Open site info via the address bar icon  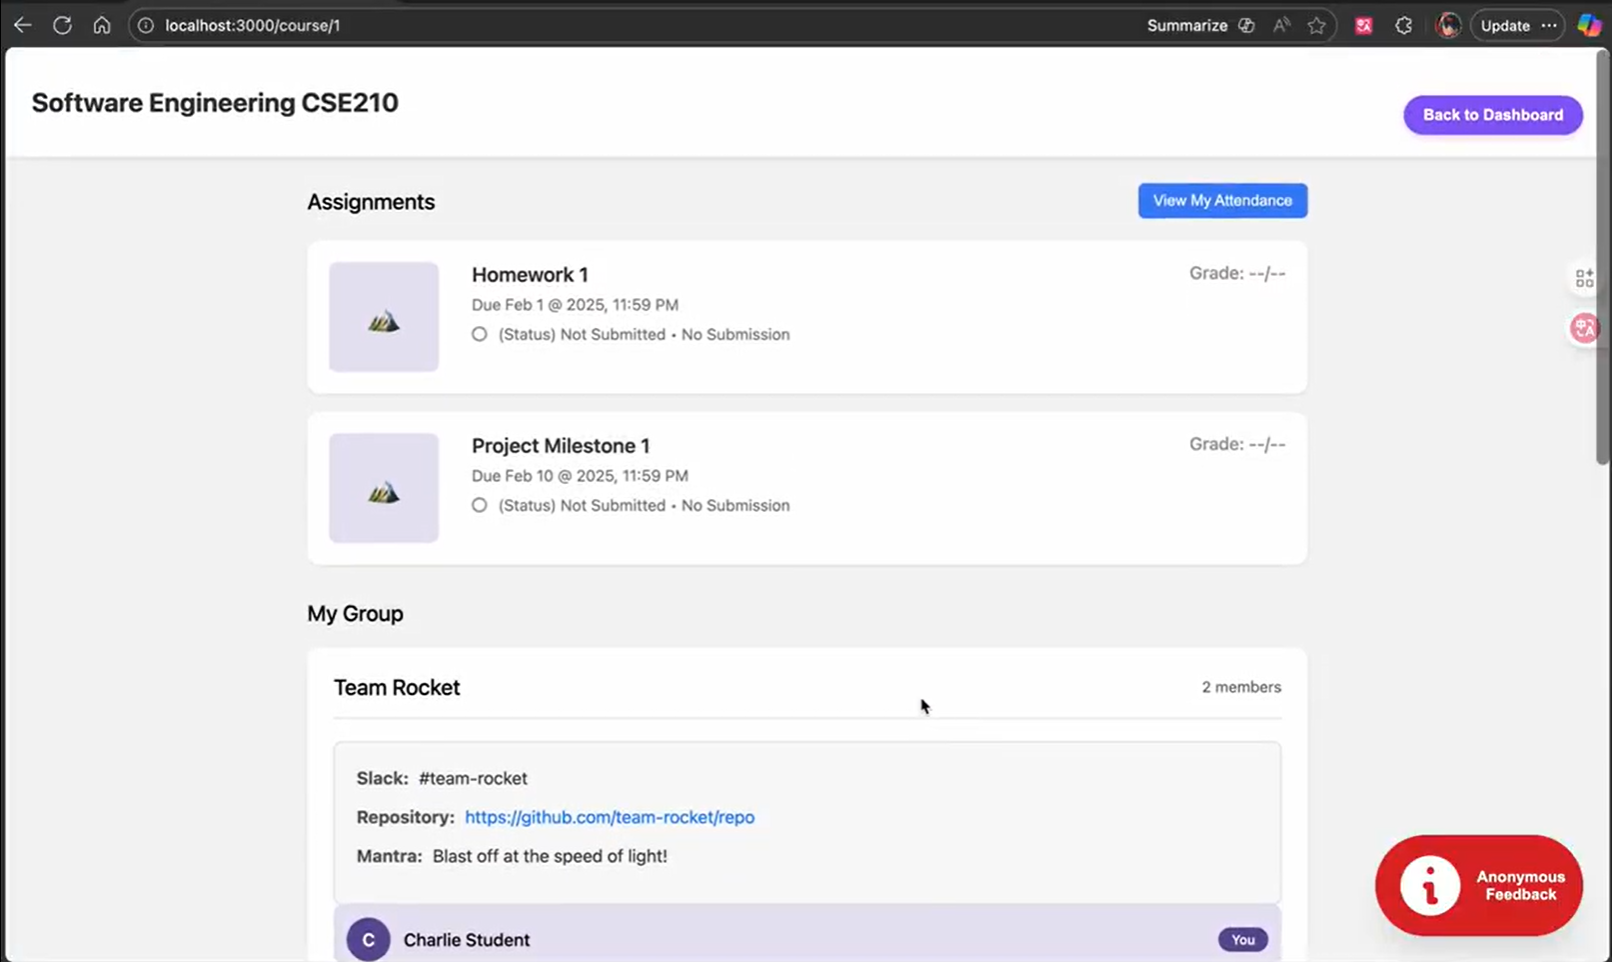pos(147,25)
